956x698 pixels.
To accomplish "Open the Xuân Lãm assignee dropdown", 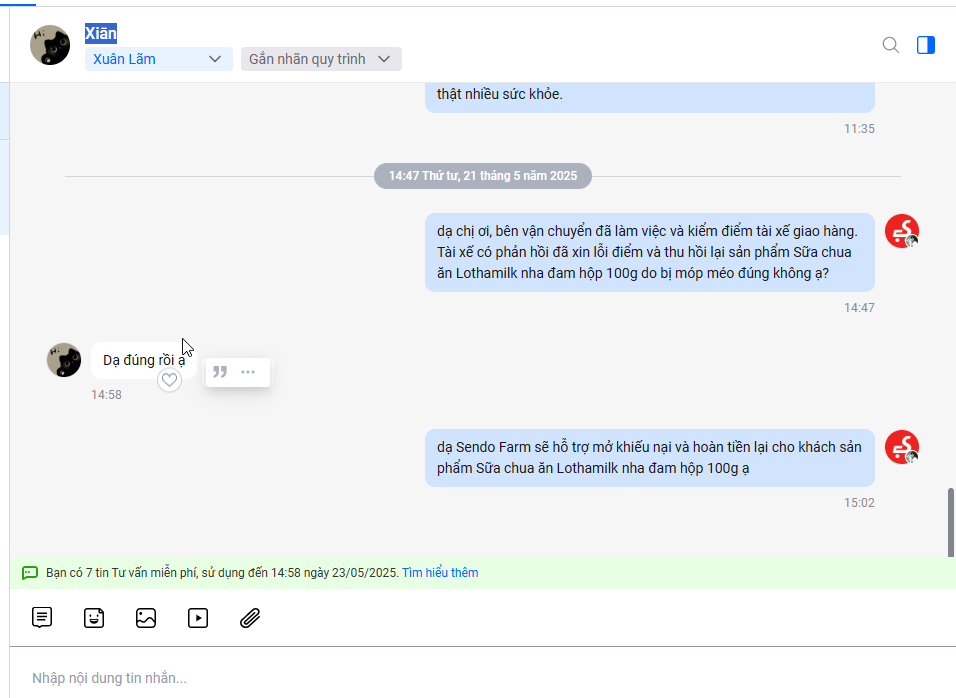I will click(159, 59).
